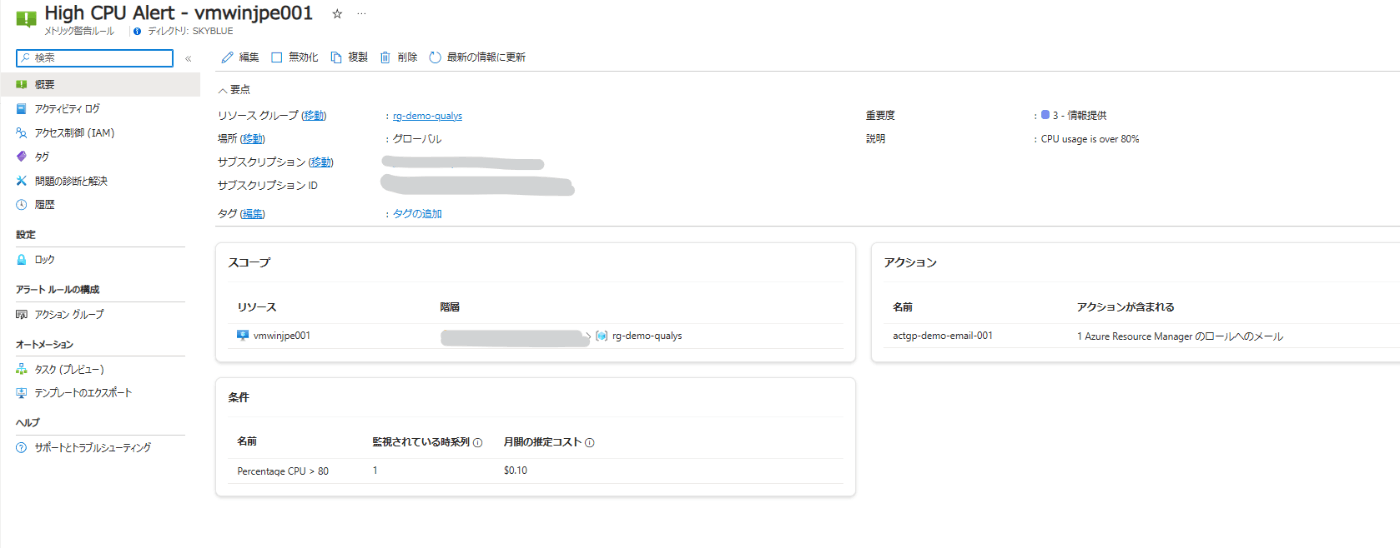Click the vmwinjpe001 virtual machine icon
Viewport: 1400px width, 548px height.
point(243,336)
